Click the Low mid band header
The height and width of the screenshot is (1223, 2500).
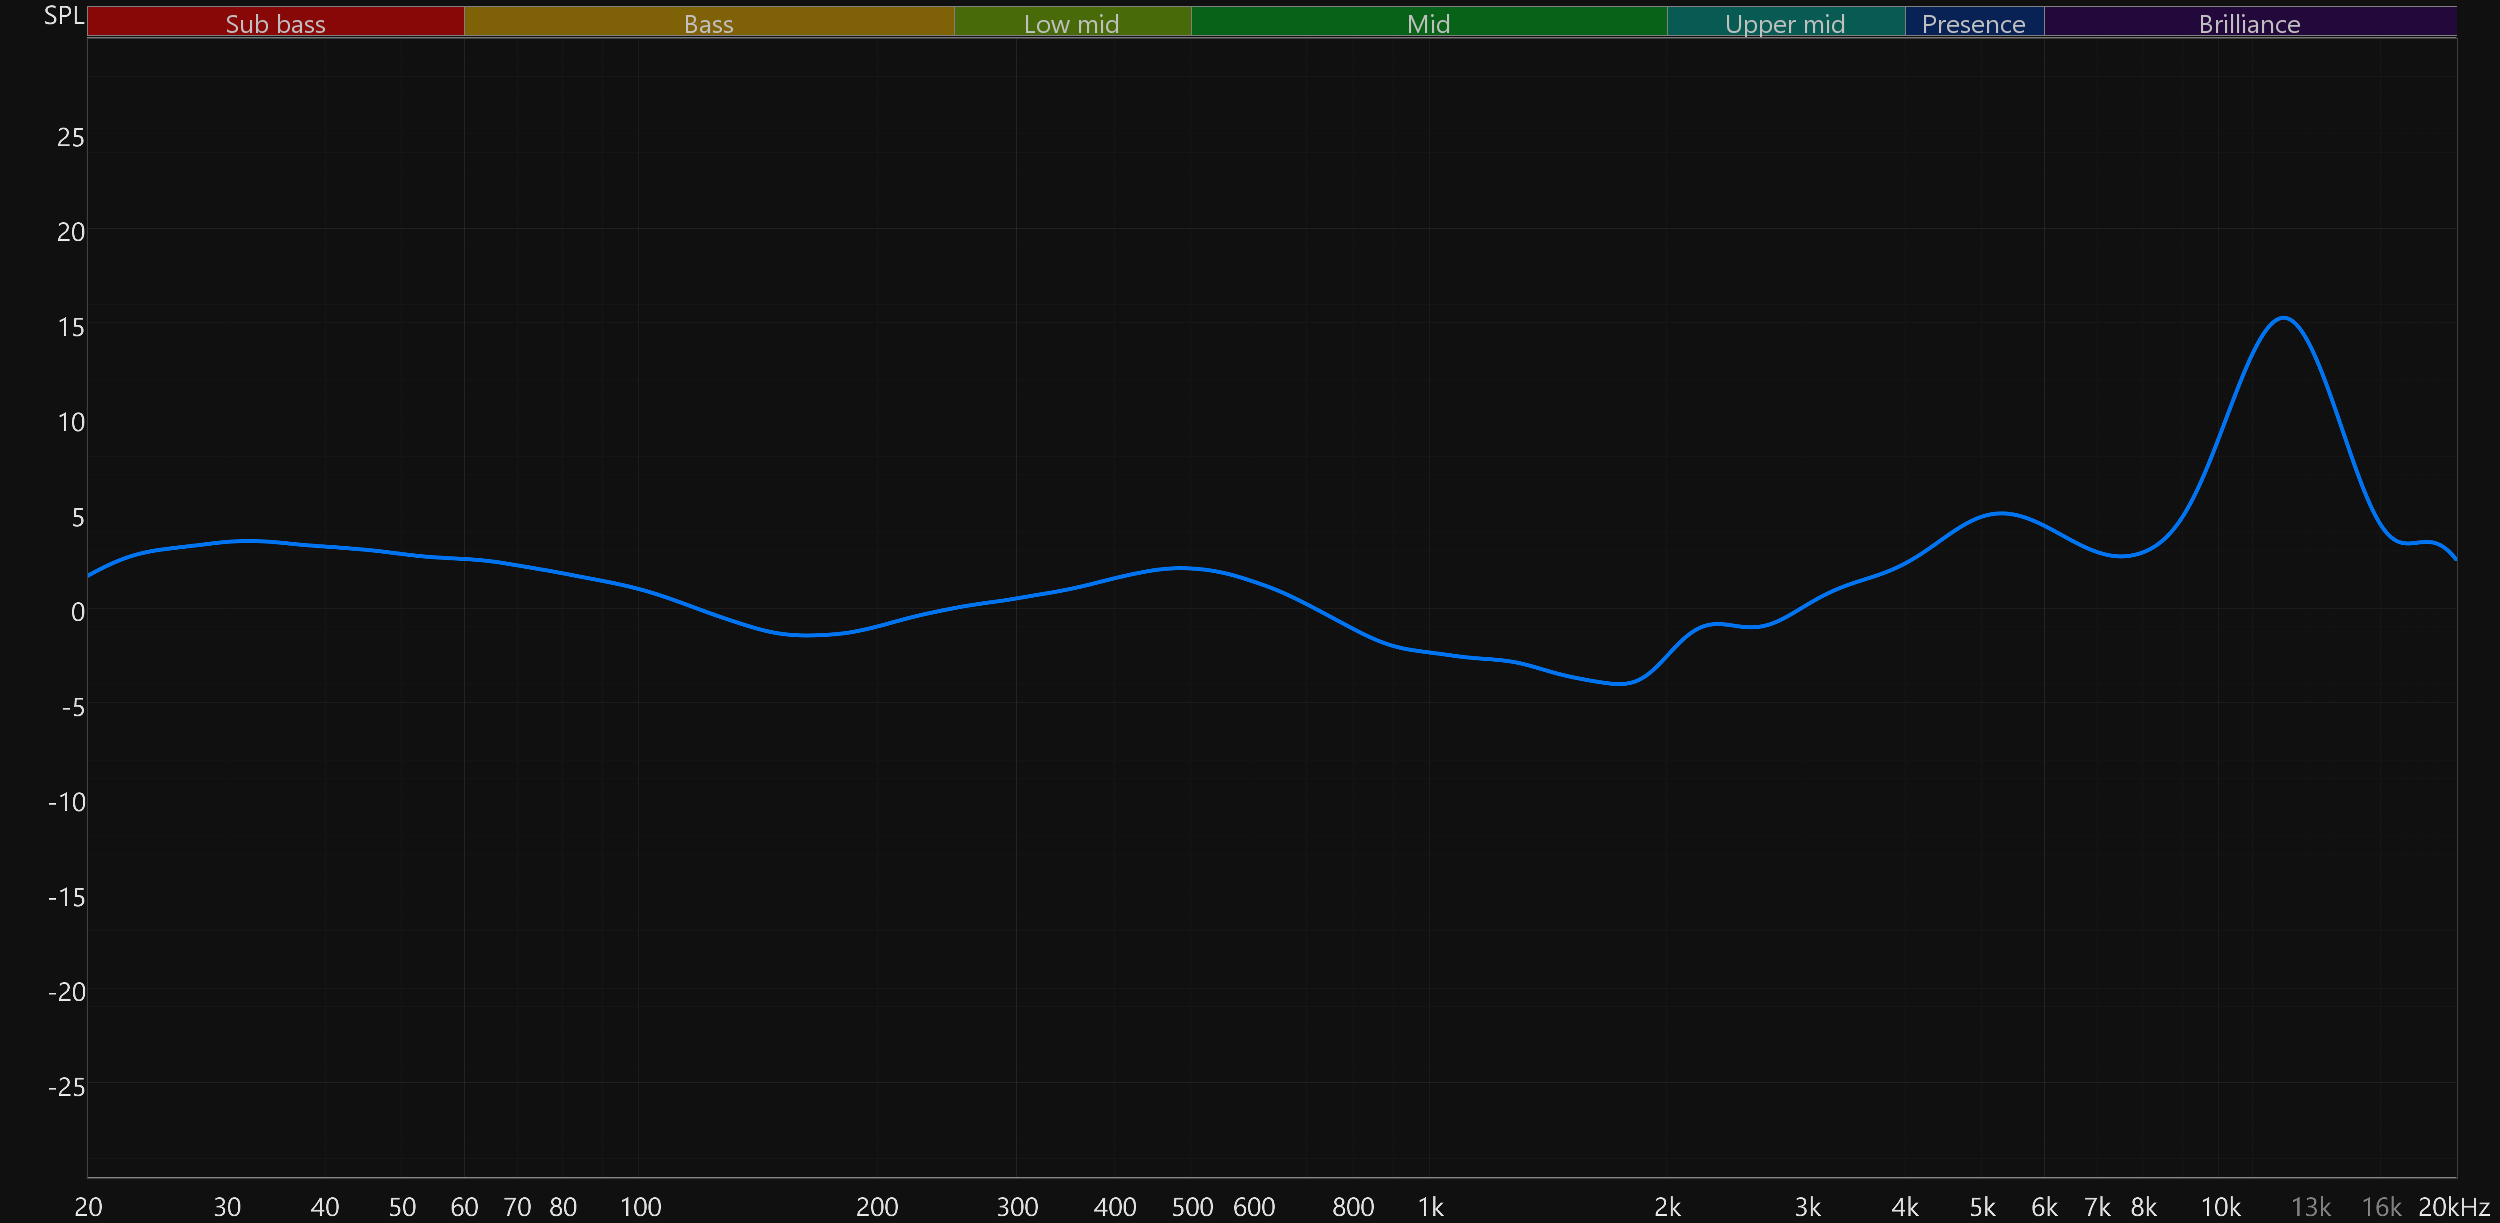(x=1071, y=23)
